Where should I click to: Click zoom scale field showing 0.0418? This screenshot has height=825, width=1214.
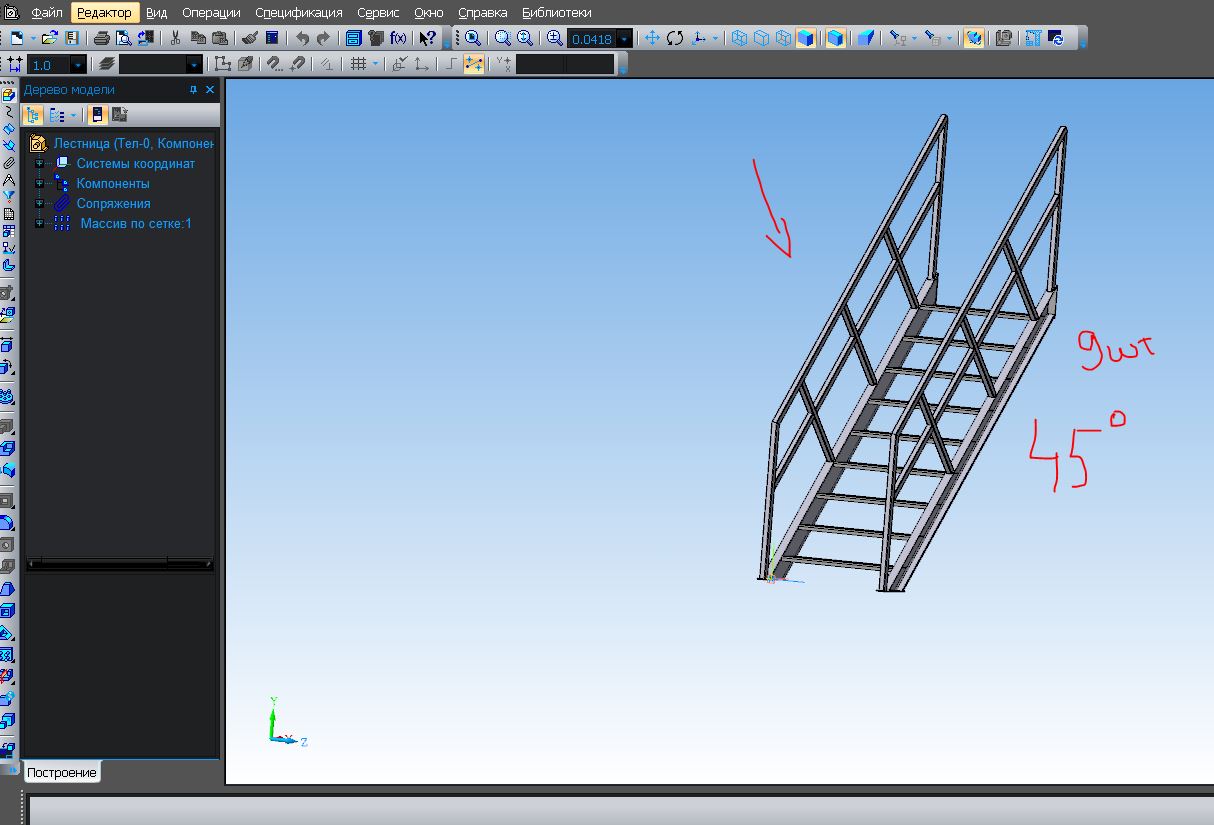(x=592, y=38)
